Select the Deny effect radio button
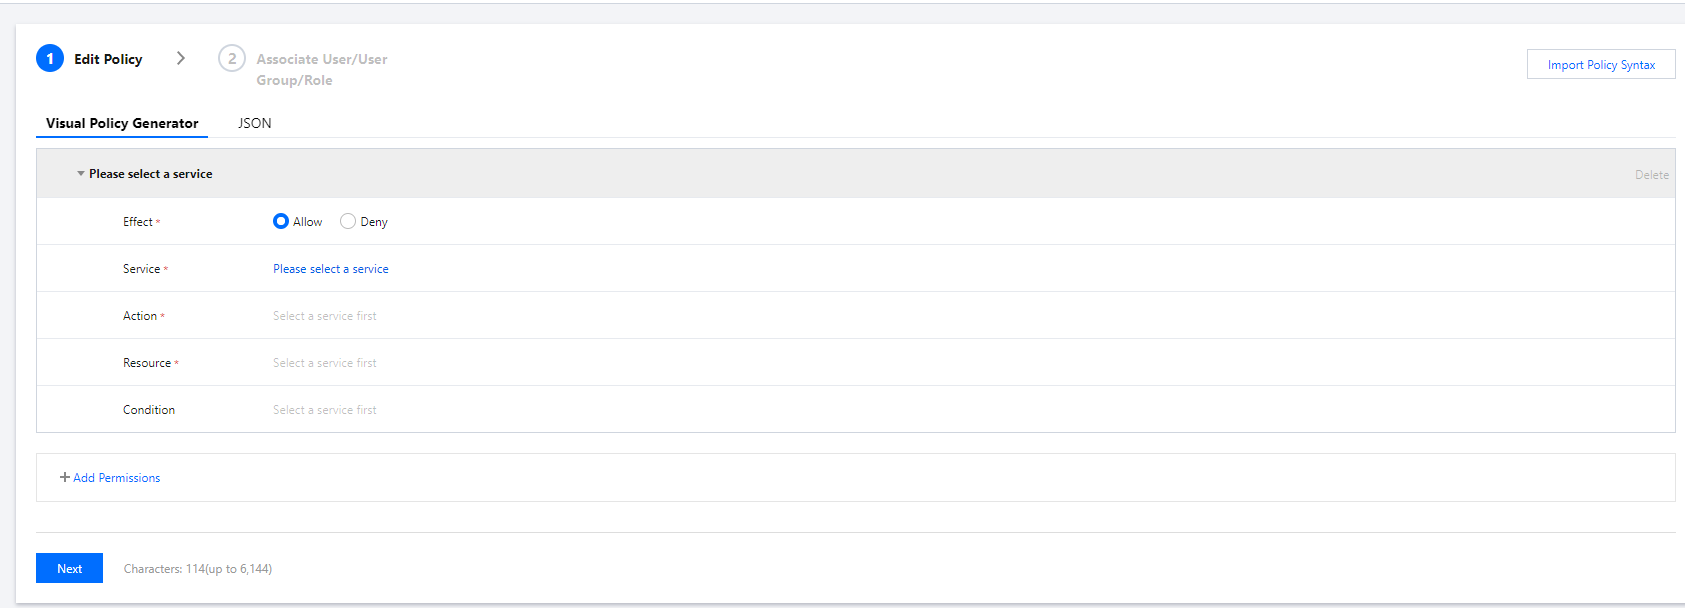Image resolution: width=1685 pixels, height=608 pixels. coord(348,222)
